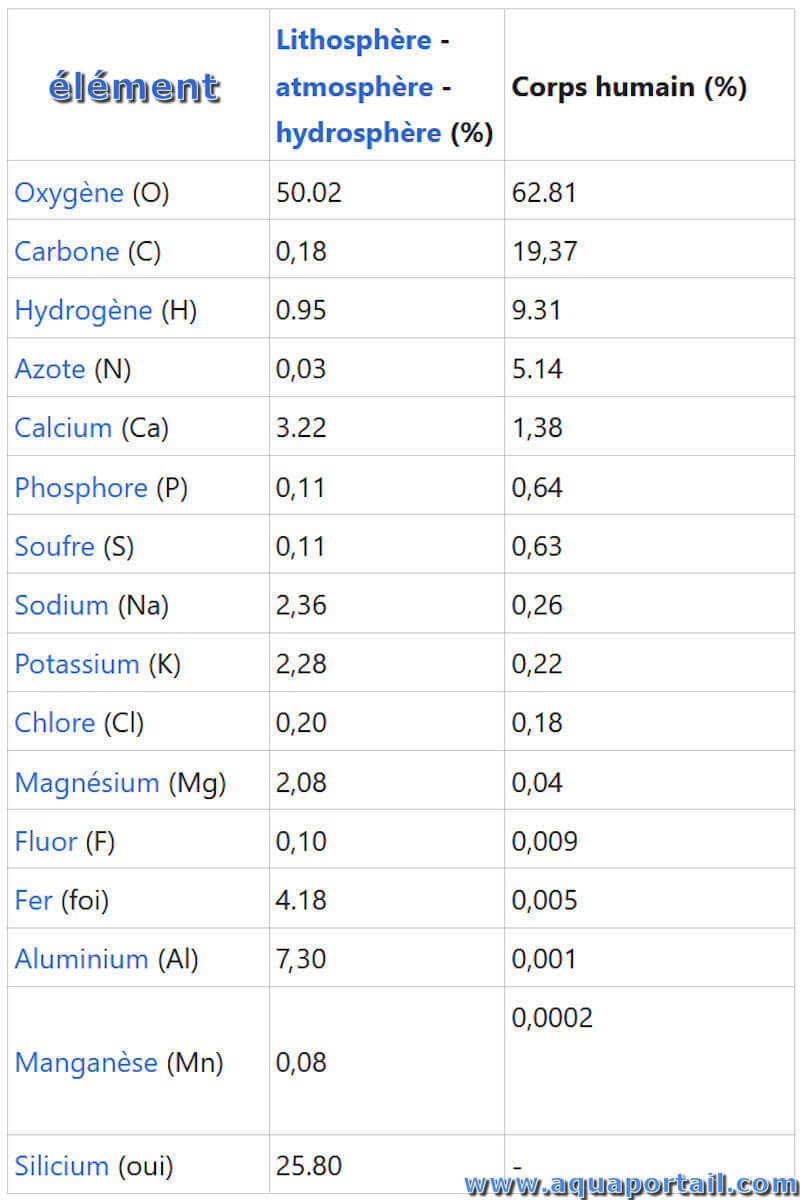Click the Phosphore link
This screenshot has width=800, height=1200.
tap(80, 488)
